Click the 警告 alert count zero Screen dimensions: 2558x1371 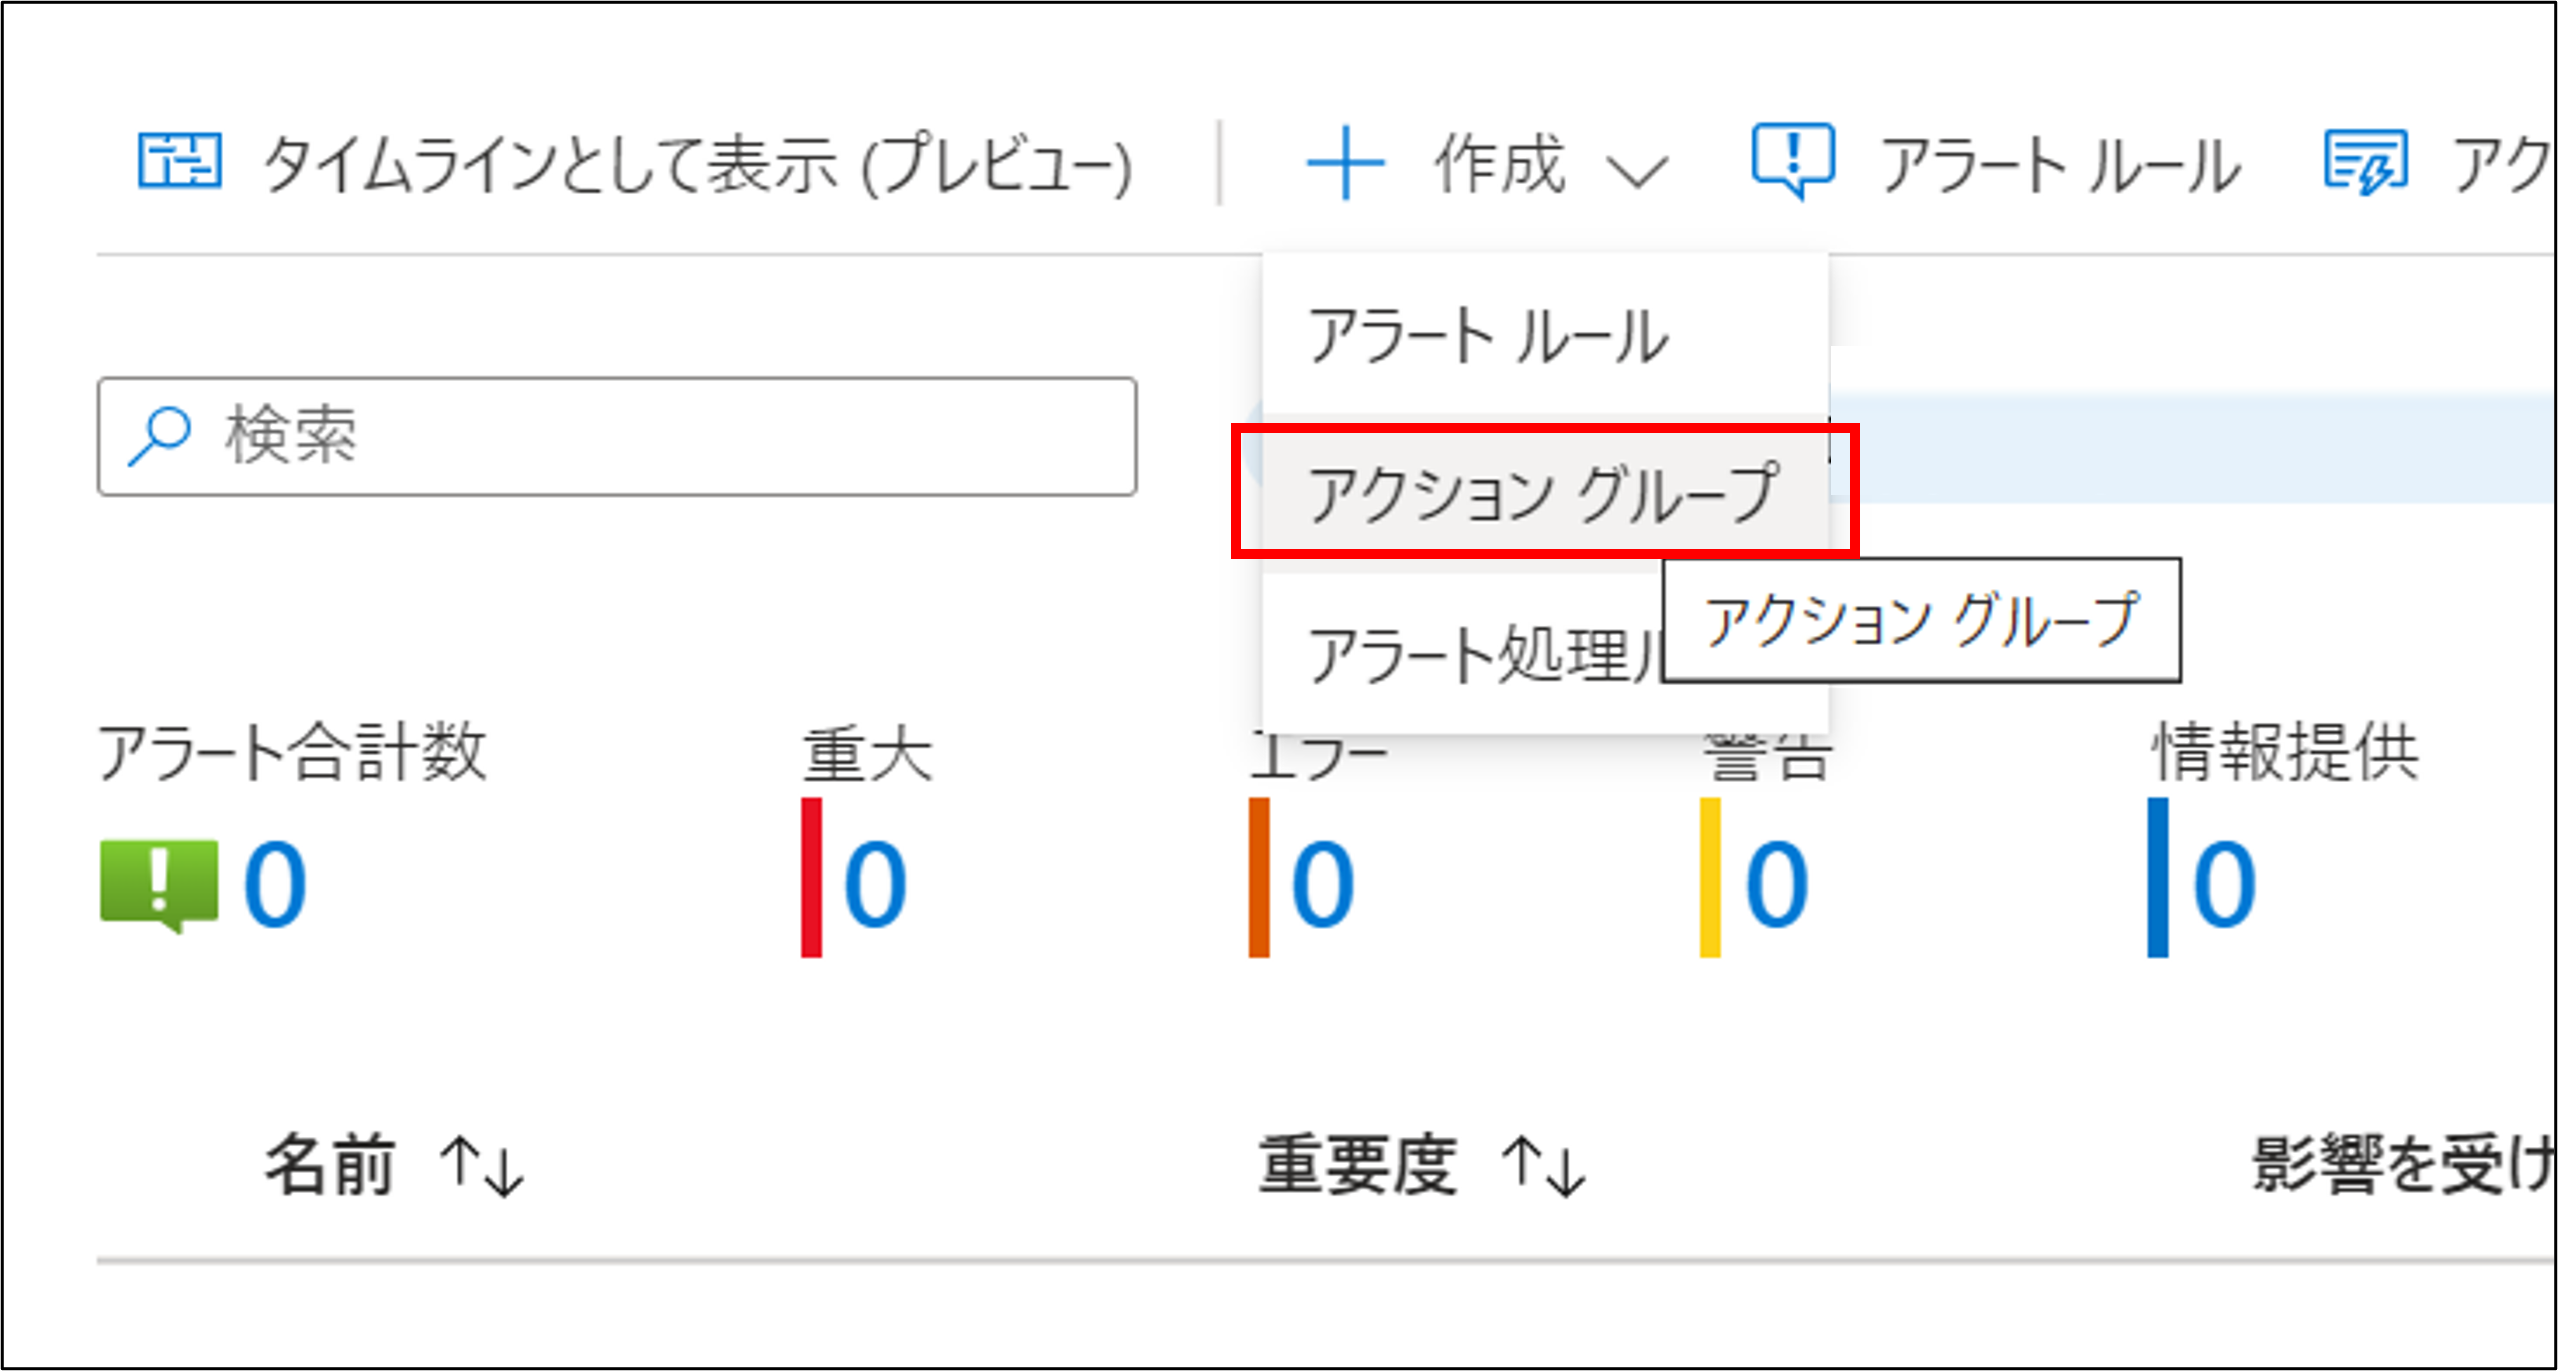coord(1776,884)
